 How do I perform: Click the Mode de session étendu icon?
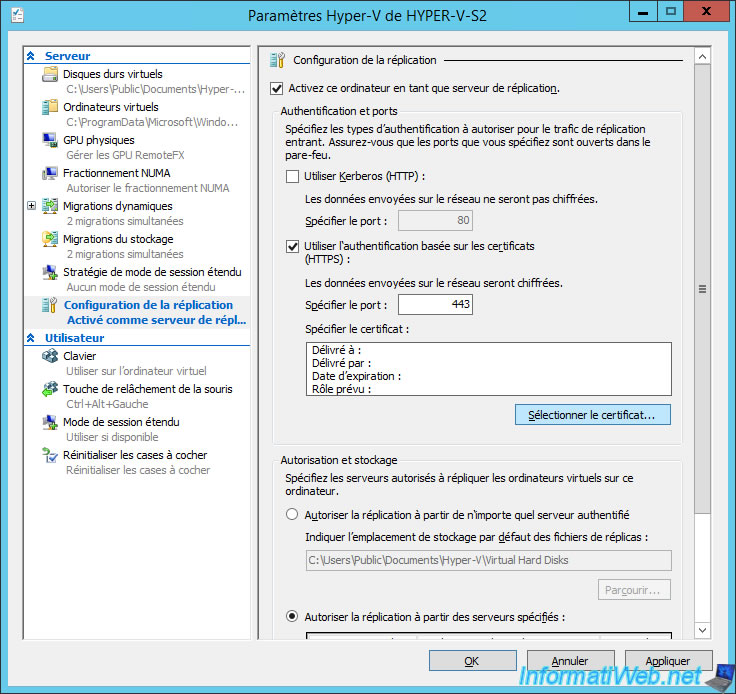50,422
